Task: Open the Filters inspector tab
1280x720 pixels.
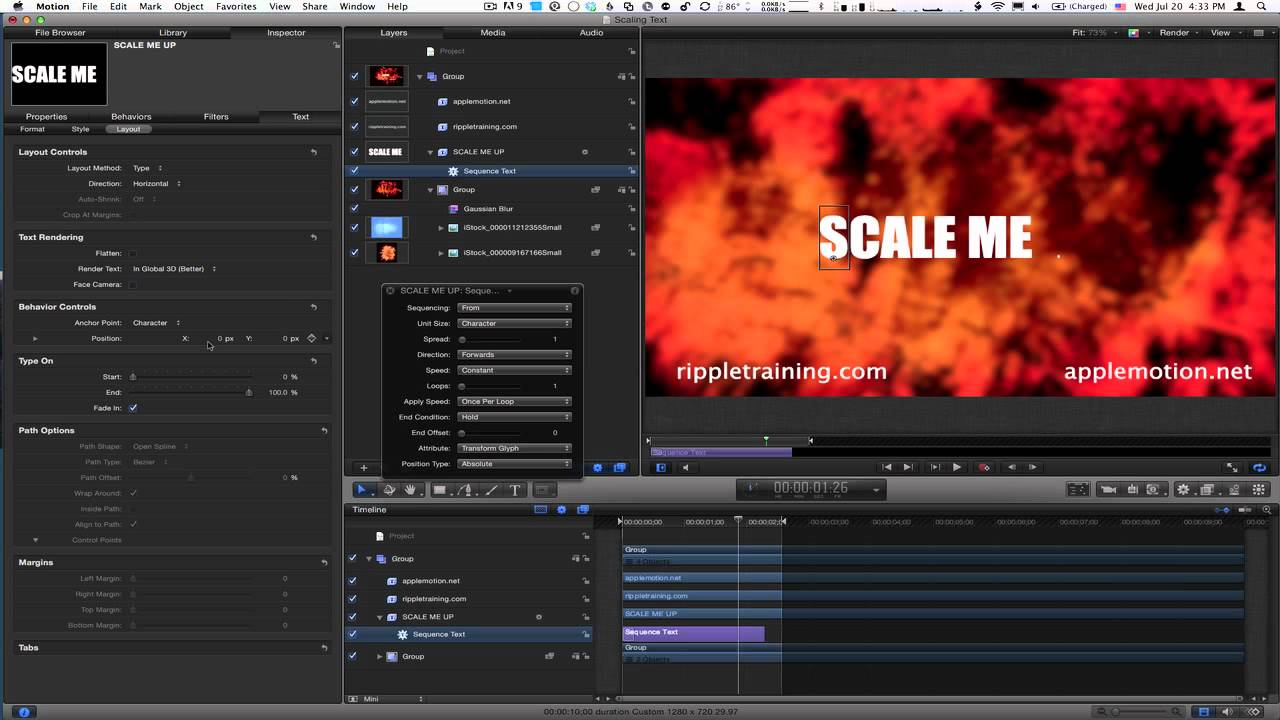Action: click(216, 117)
